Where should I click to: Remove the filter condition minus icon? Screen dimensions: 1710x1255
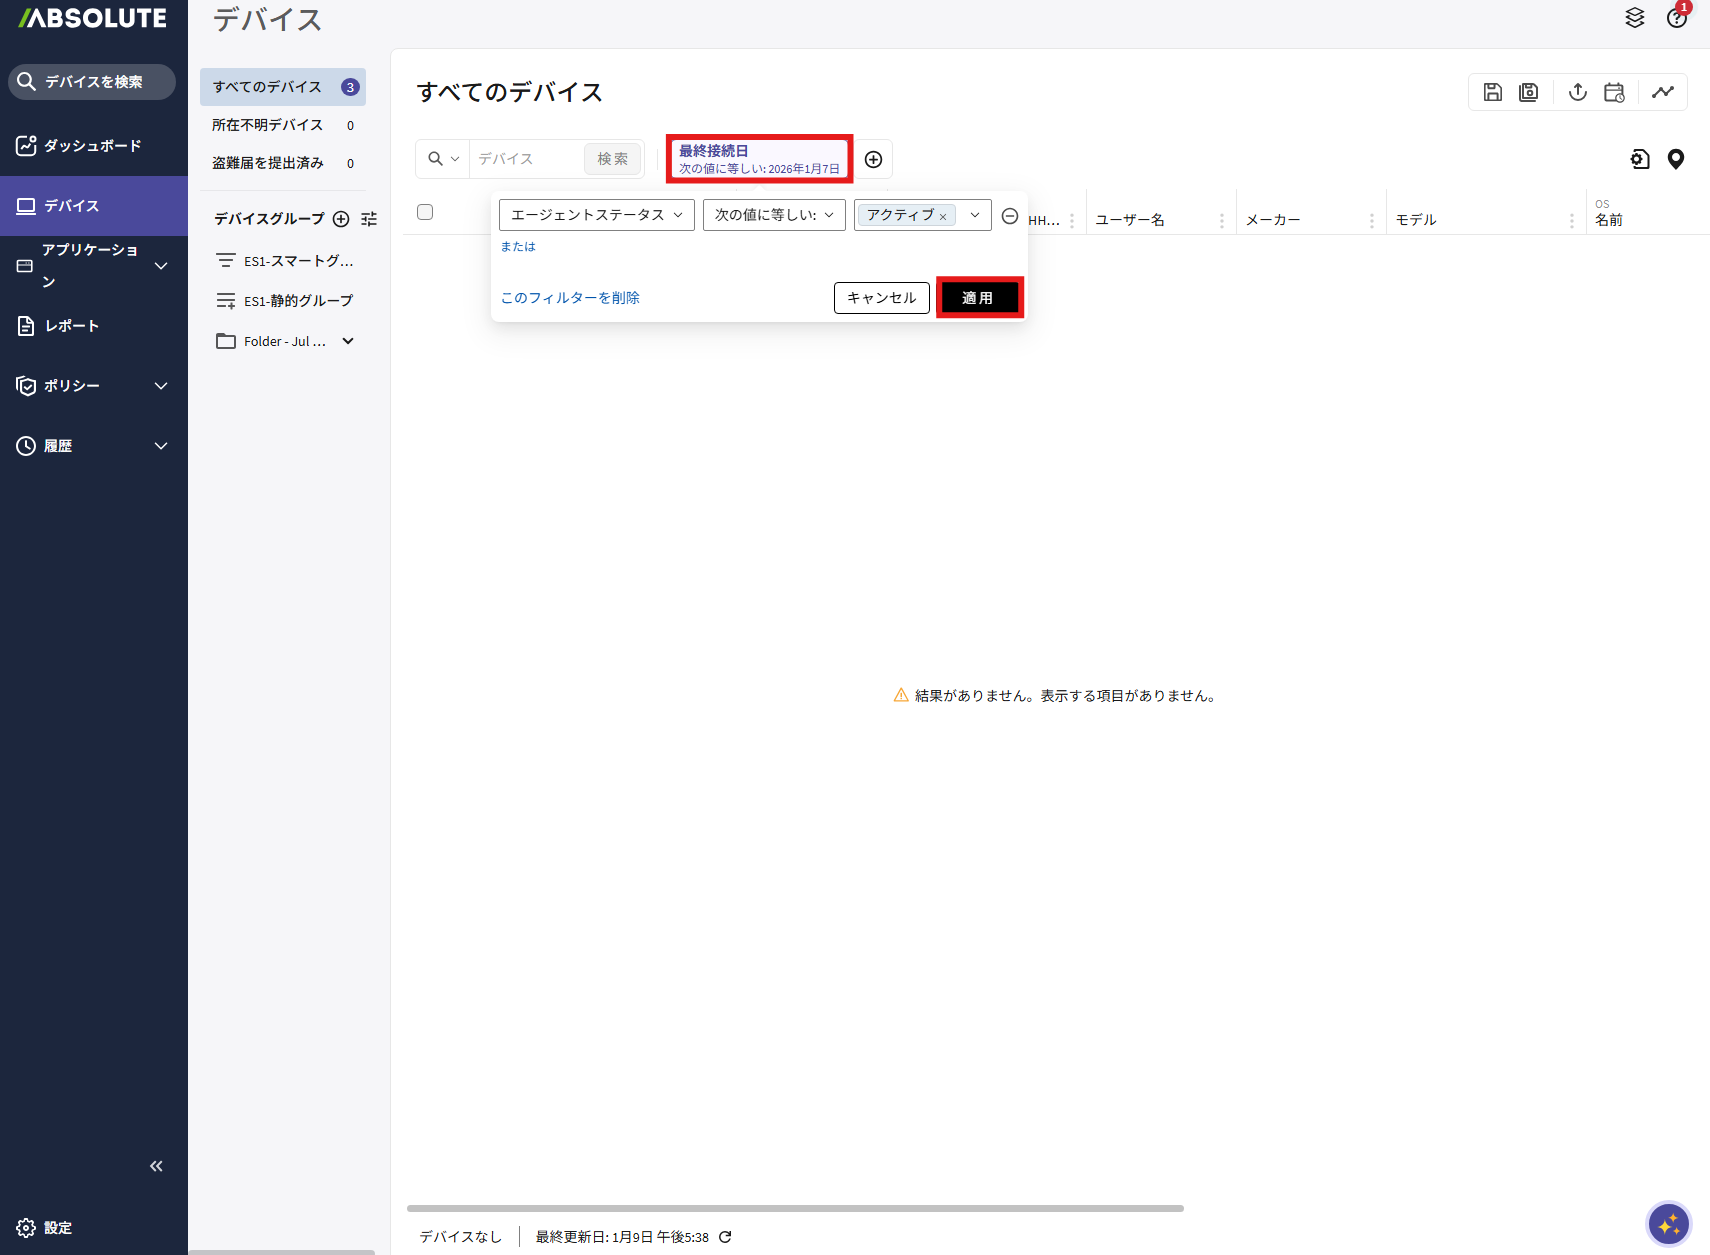click(x=1010, y=216)
